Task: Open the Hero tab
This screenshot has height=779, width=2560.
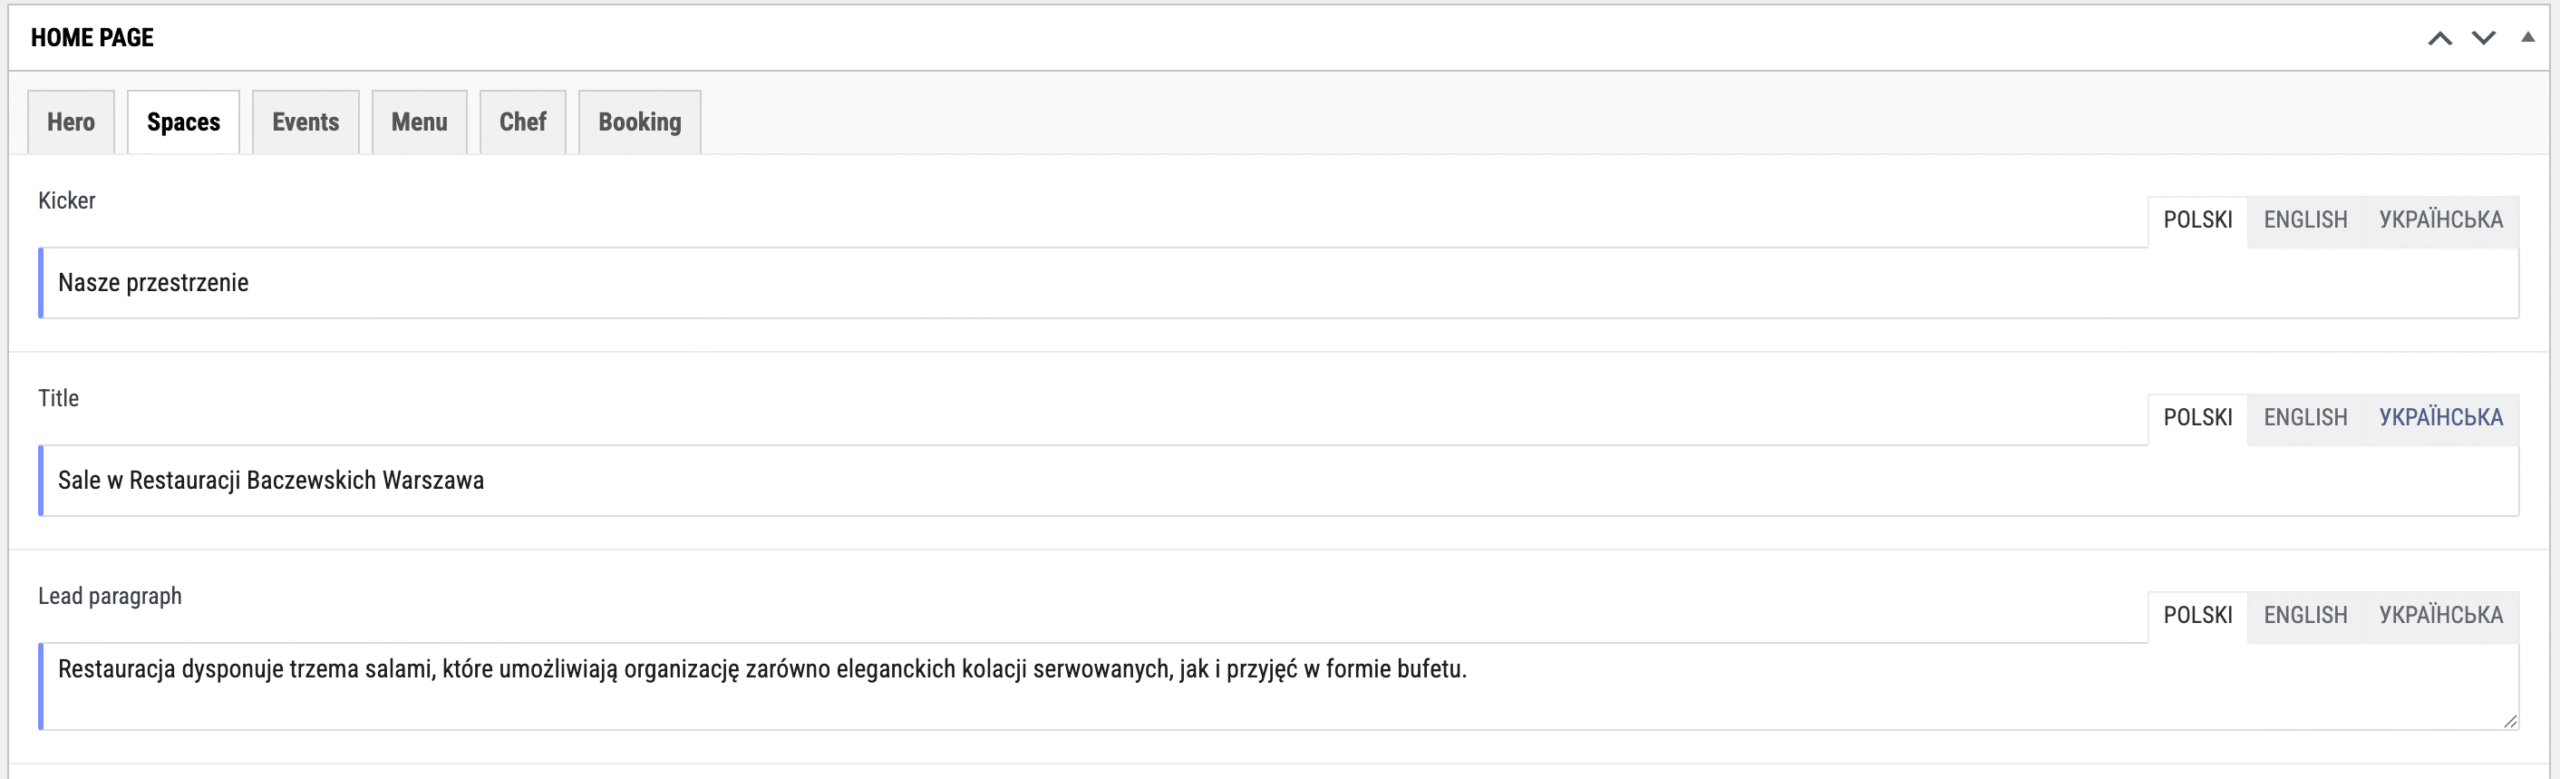Action: [71, 122]
